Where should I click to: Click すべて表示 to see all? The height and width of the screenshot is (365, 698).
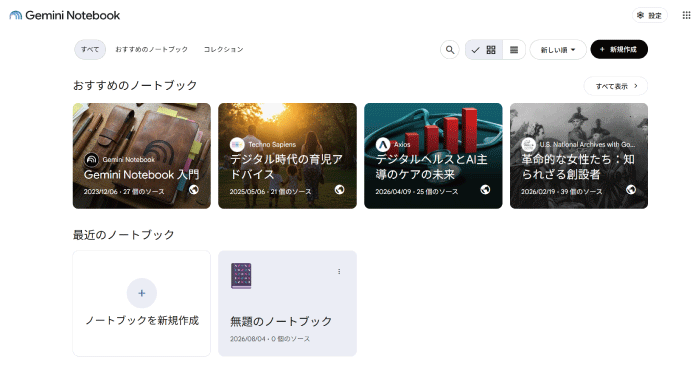(616, 86)
